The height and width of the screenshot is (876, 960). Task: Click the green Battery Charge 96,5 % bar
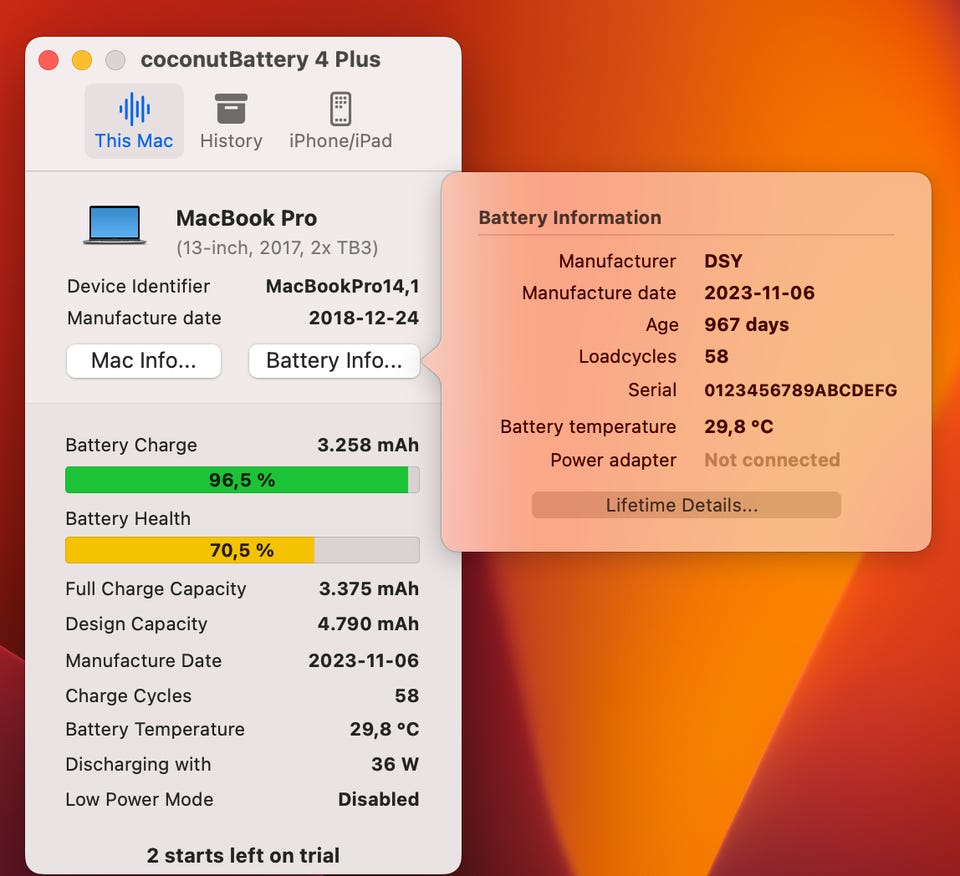point(242,479)
